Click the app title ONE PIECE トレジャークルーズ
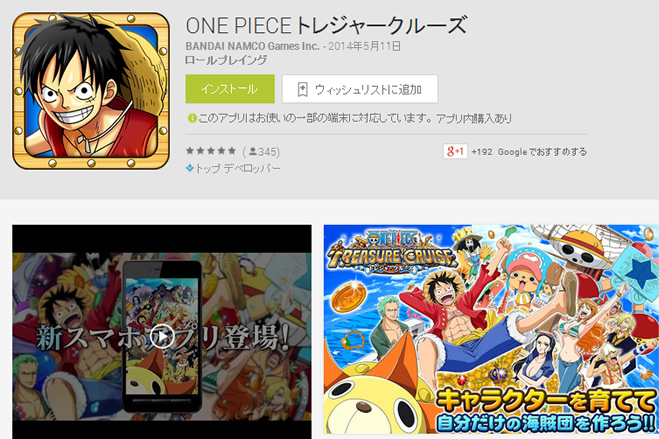Image resolution: width=659 pixels, height=439 pixels. pos(326,25)
